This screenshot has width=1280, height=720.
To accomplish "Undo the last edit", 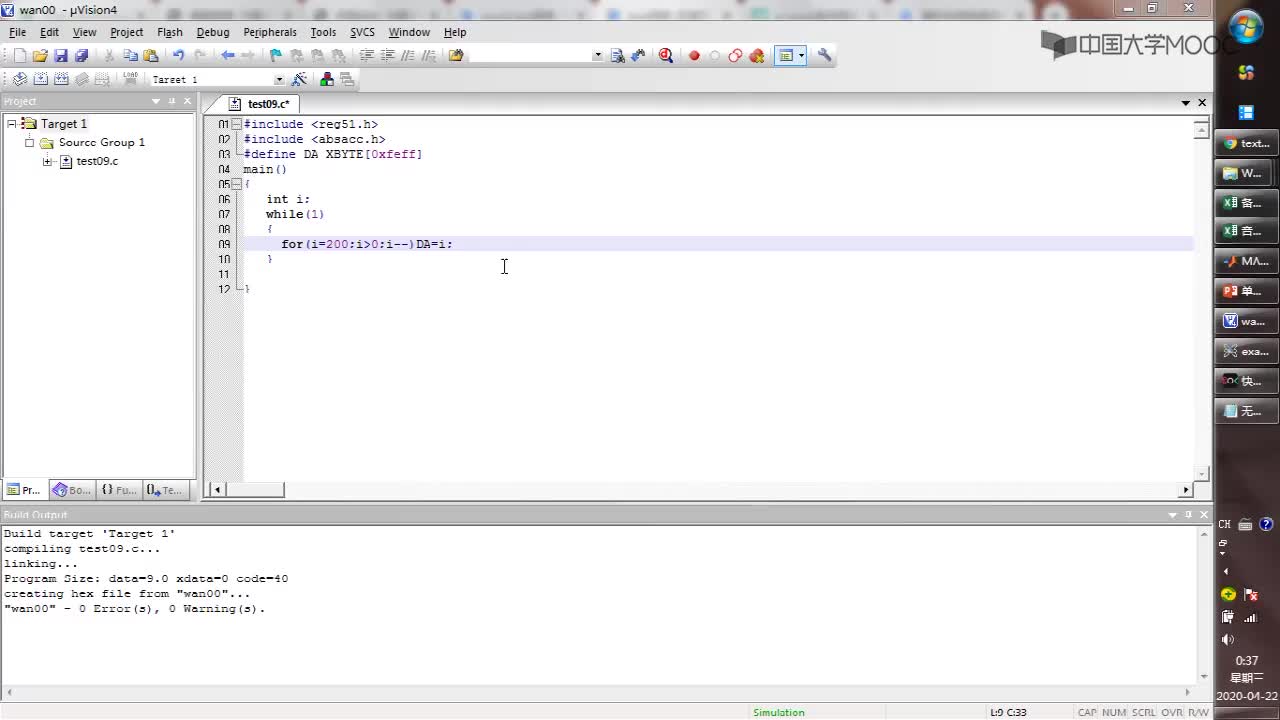I will pyautogui.click(x=178, y=56).
